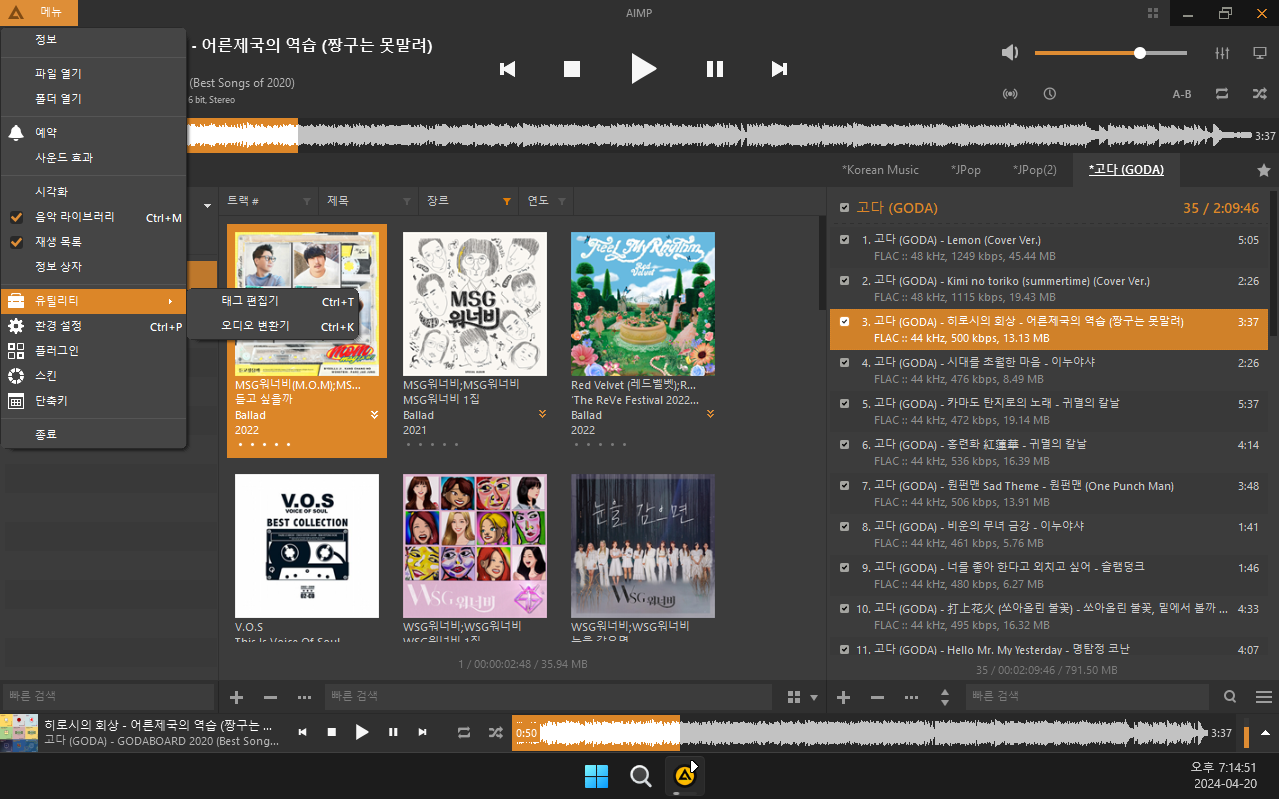
Task: Open 사운드 효과 menu entry
Action: coord(93,158)
